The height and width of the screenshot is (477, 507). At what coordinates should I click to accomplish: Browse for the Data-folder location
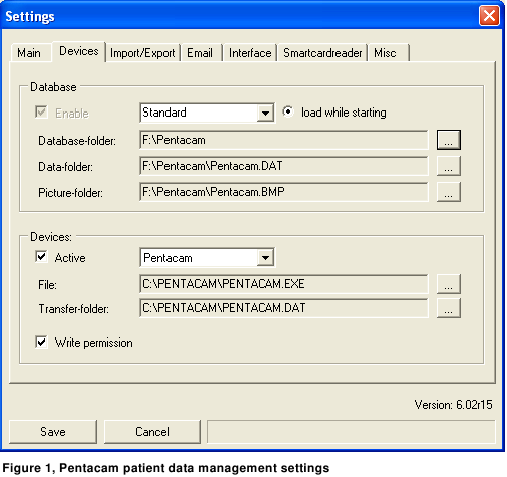(x=449, y=166)
